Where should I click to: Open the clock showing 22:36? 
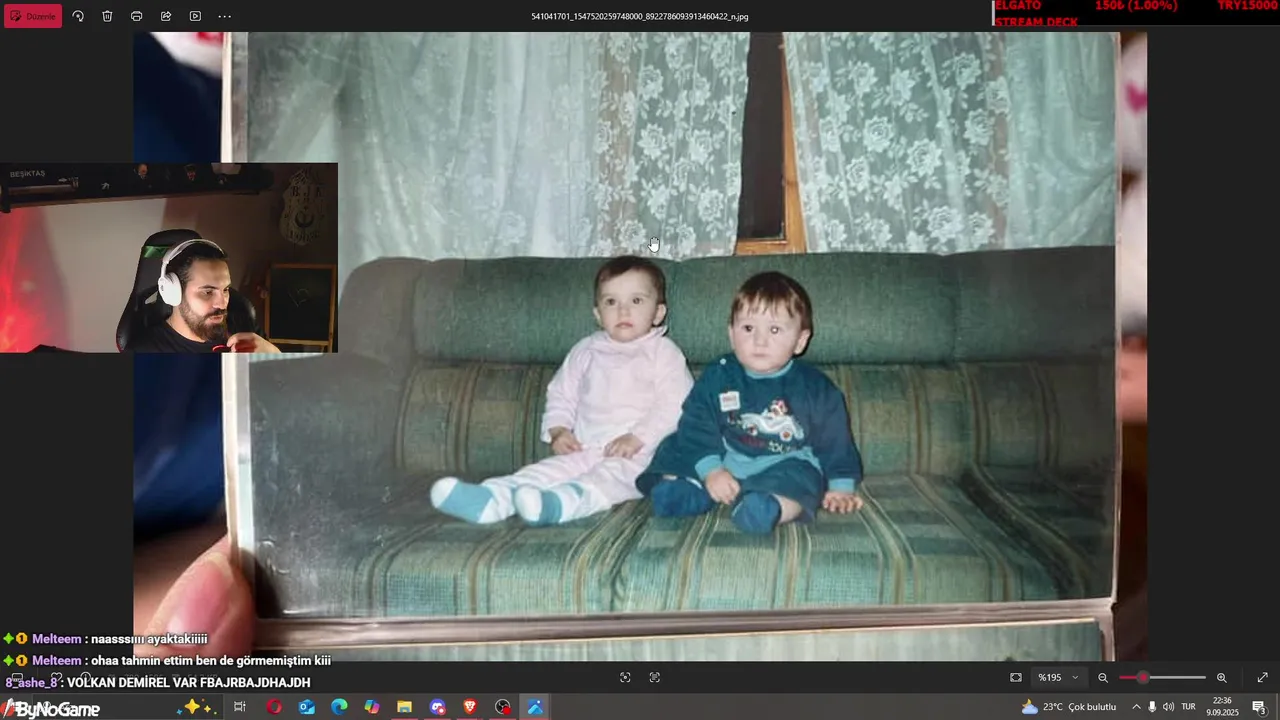coord(1222,707)
